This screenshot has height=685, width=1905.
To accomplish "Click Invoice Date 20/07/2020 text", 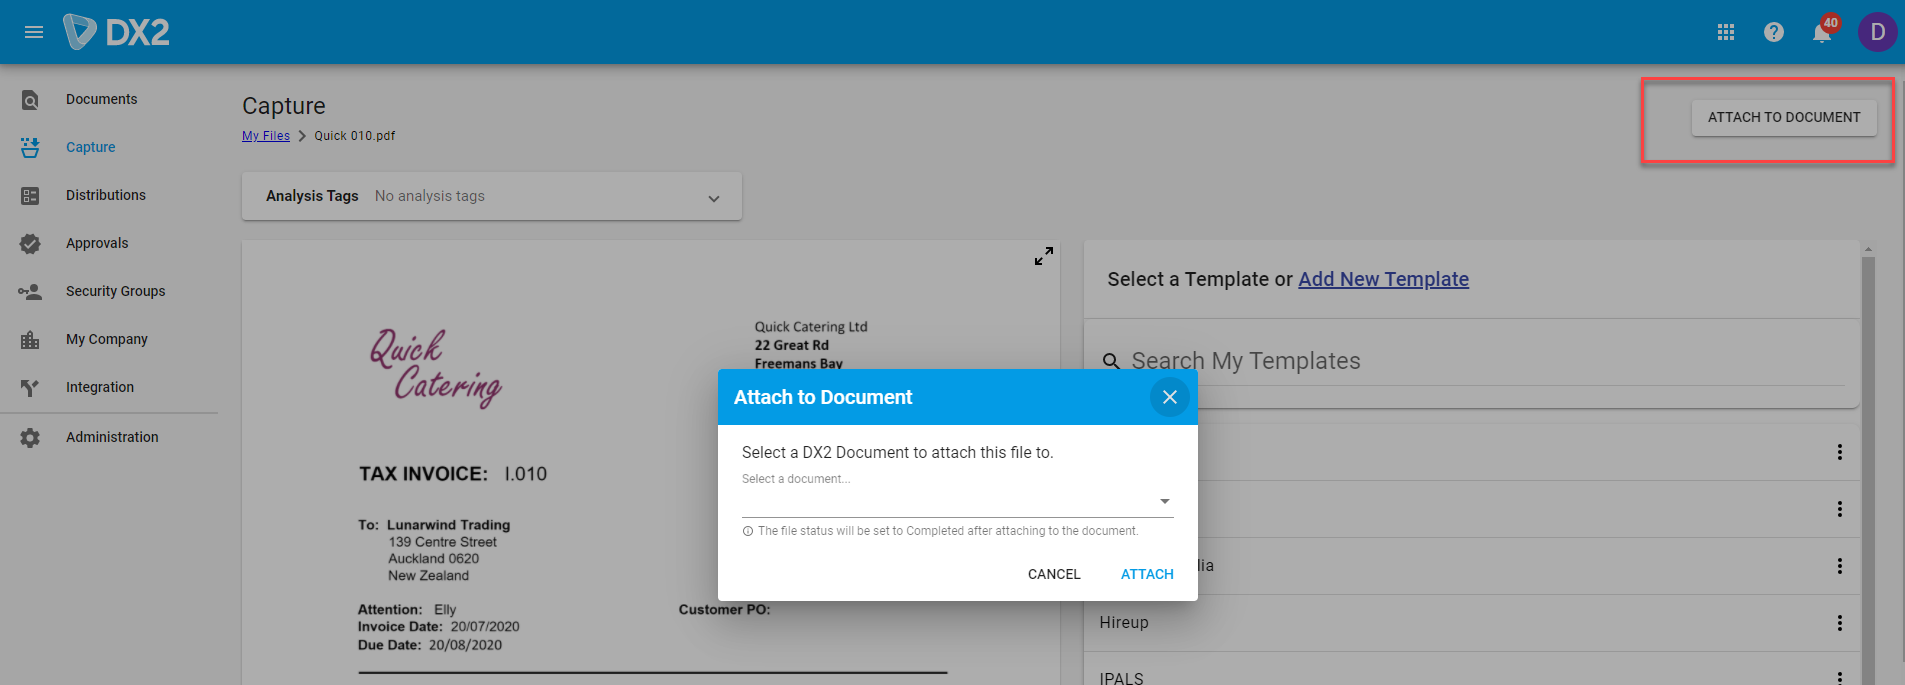I will [x=439, y=627].
